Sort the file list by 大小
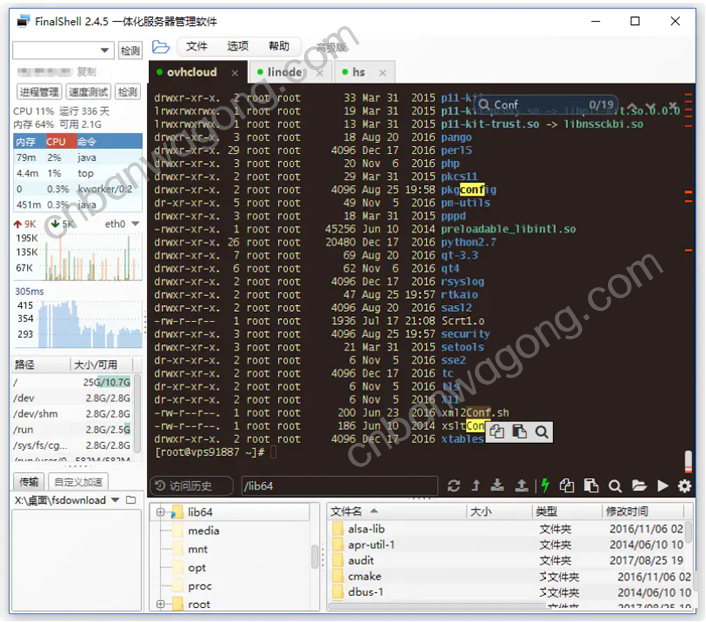The image size is (706, 622). click(x=499, y=511)
